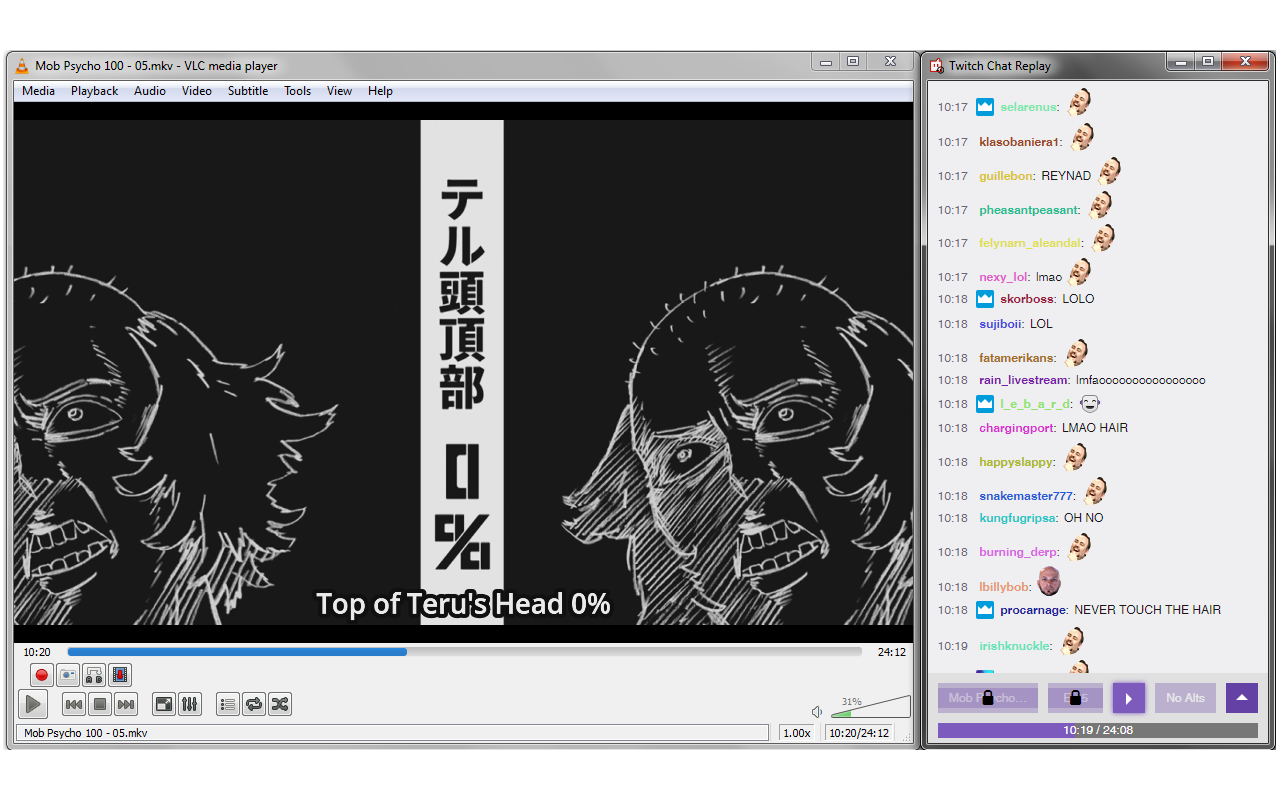Skip to next media in VLC
The image size is (1280, 800).
[126, 704]
